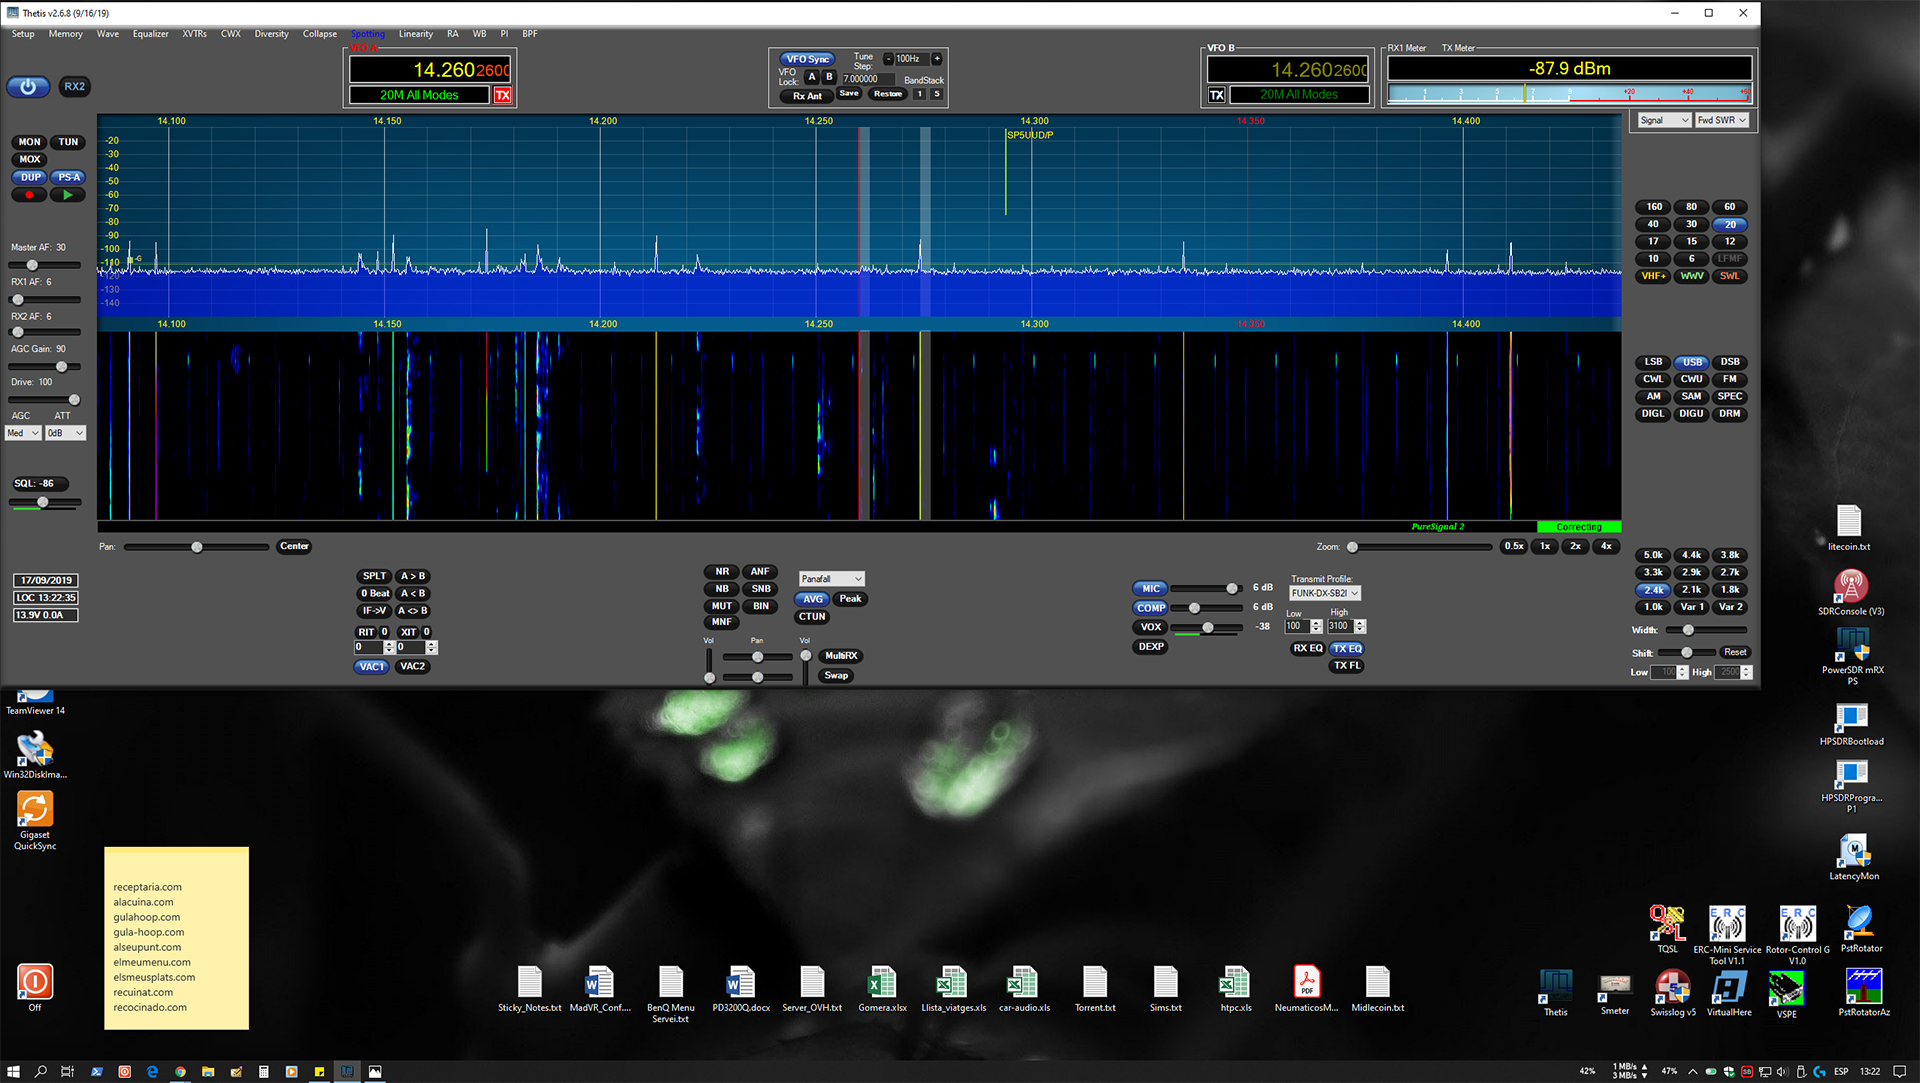The width and height of the screenshot is (1920, 1083).
Task: Enable the MUT mute toggle
Action: 722,606
